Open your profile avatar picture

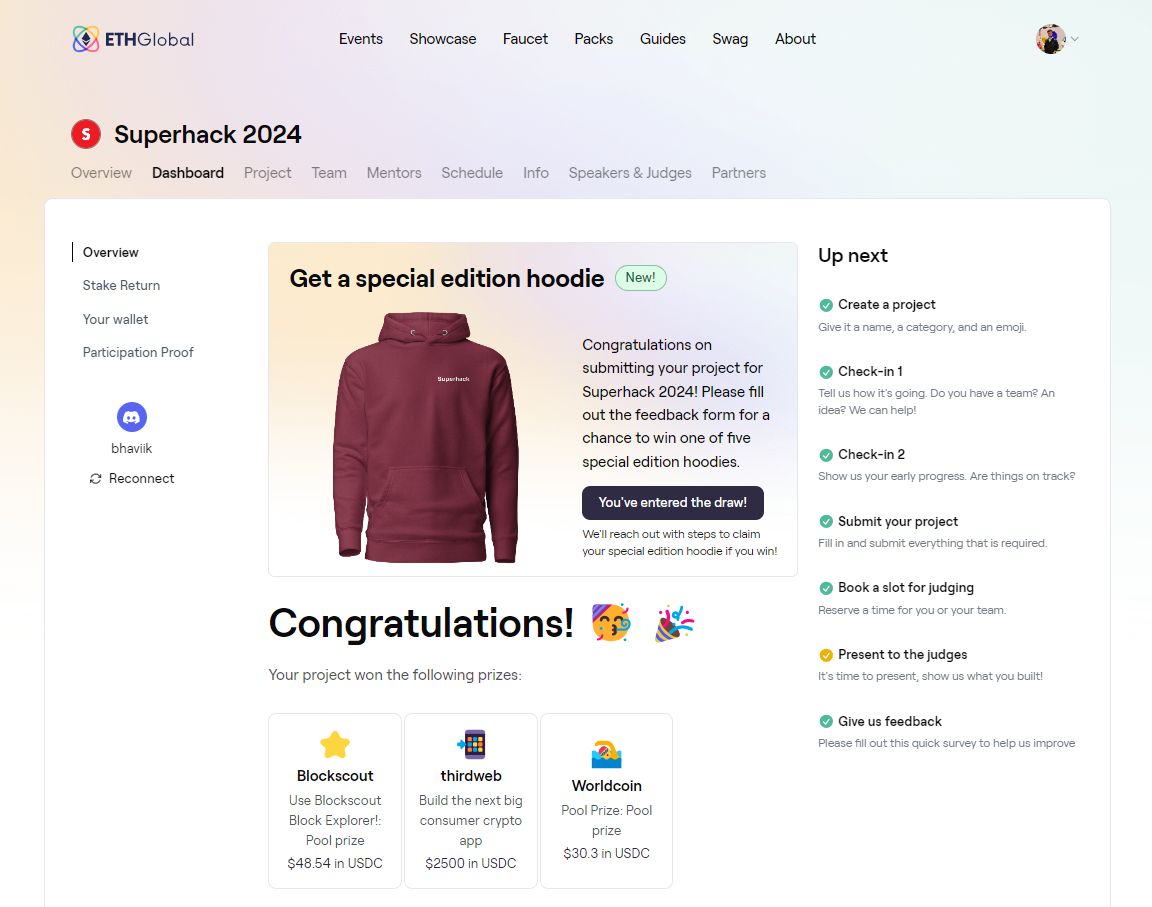pos(1048,38)
